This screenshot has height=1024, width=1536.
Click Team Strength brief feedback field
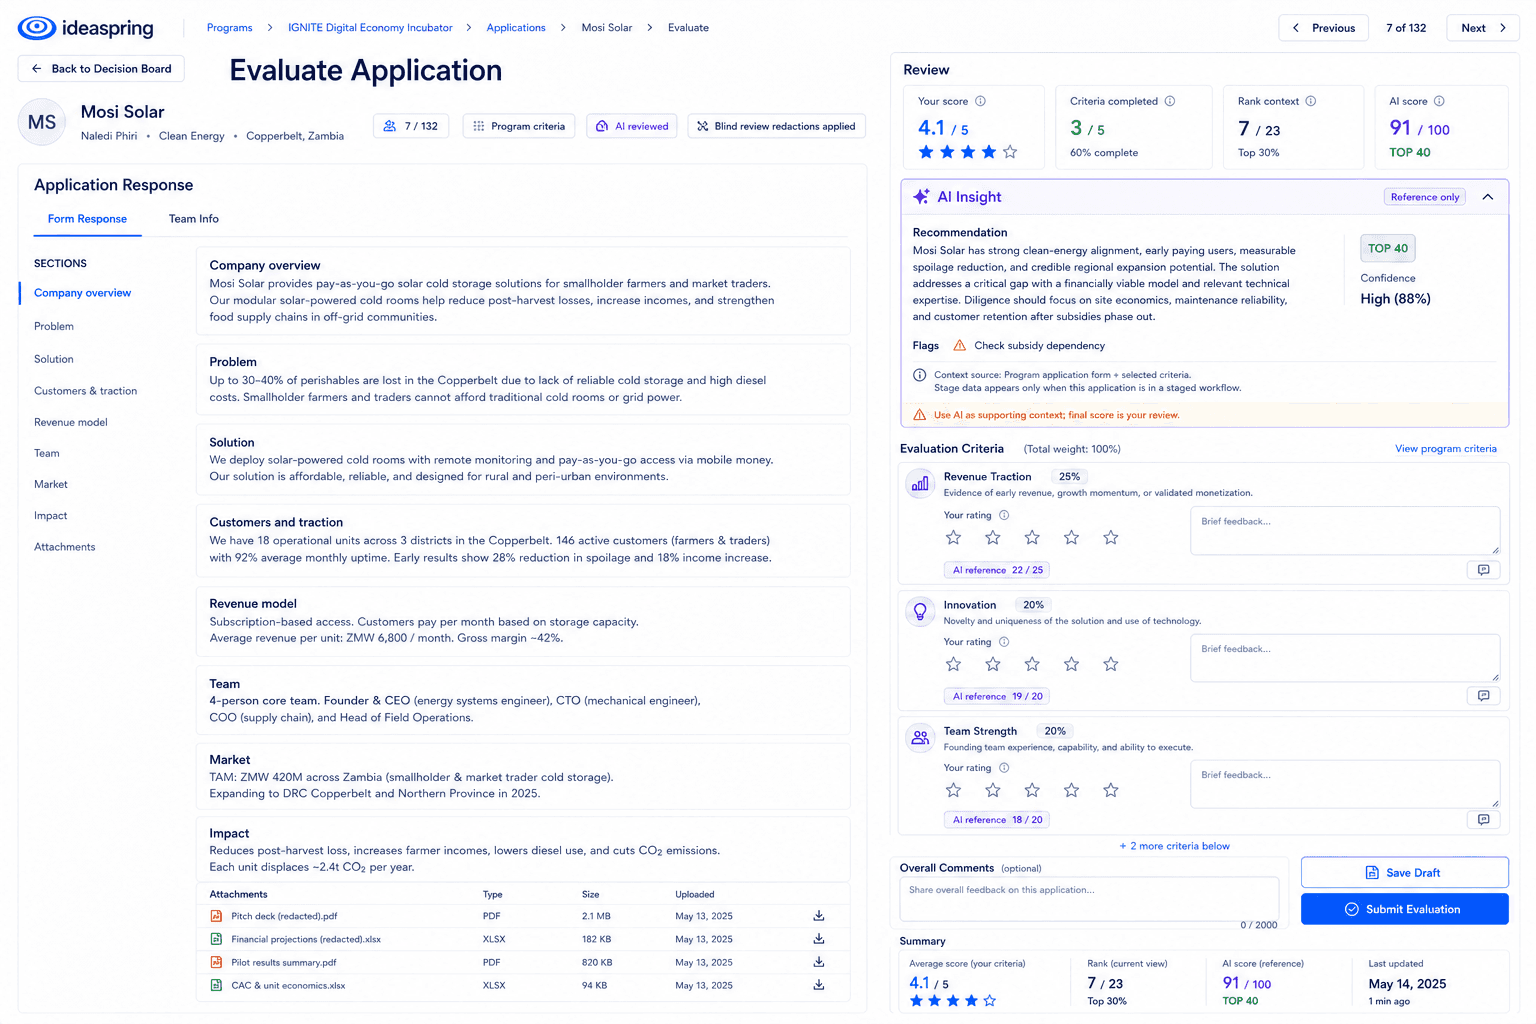pyautogui.click(x=1345, y=784)
